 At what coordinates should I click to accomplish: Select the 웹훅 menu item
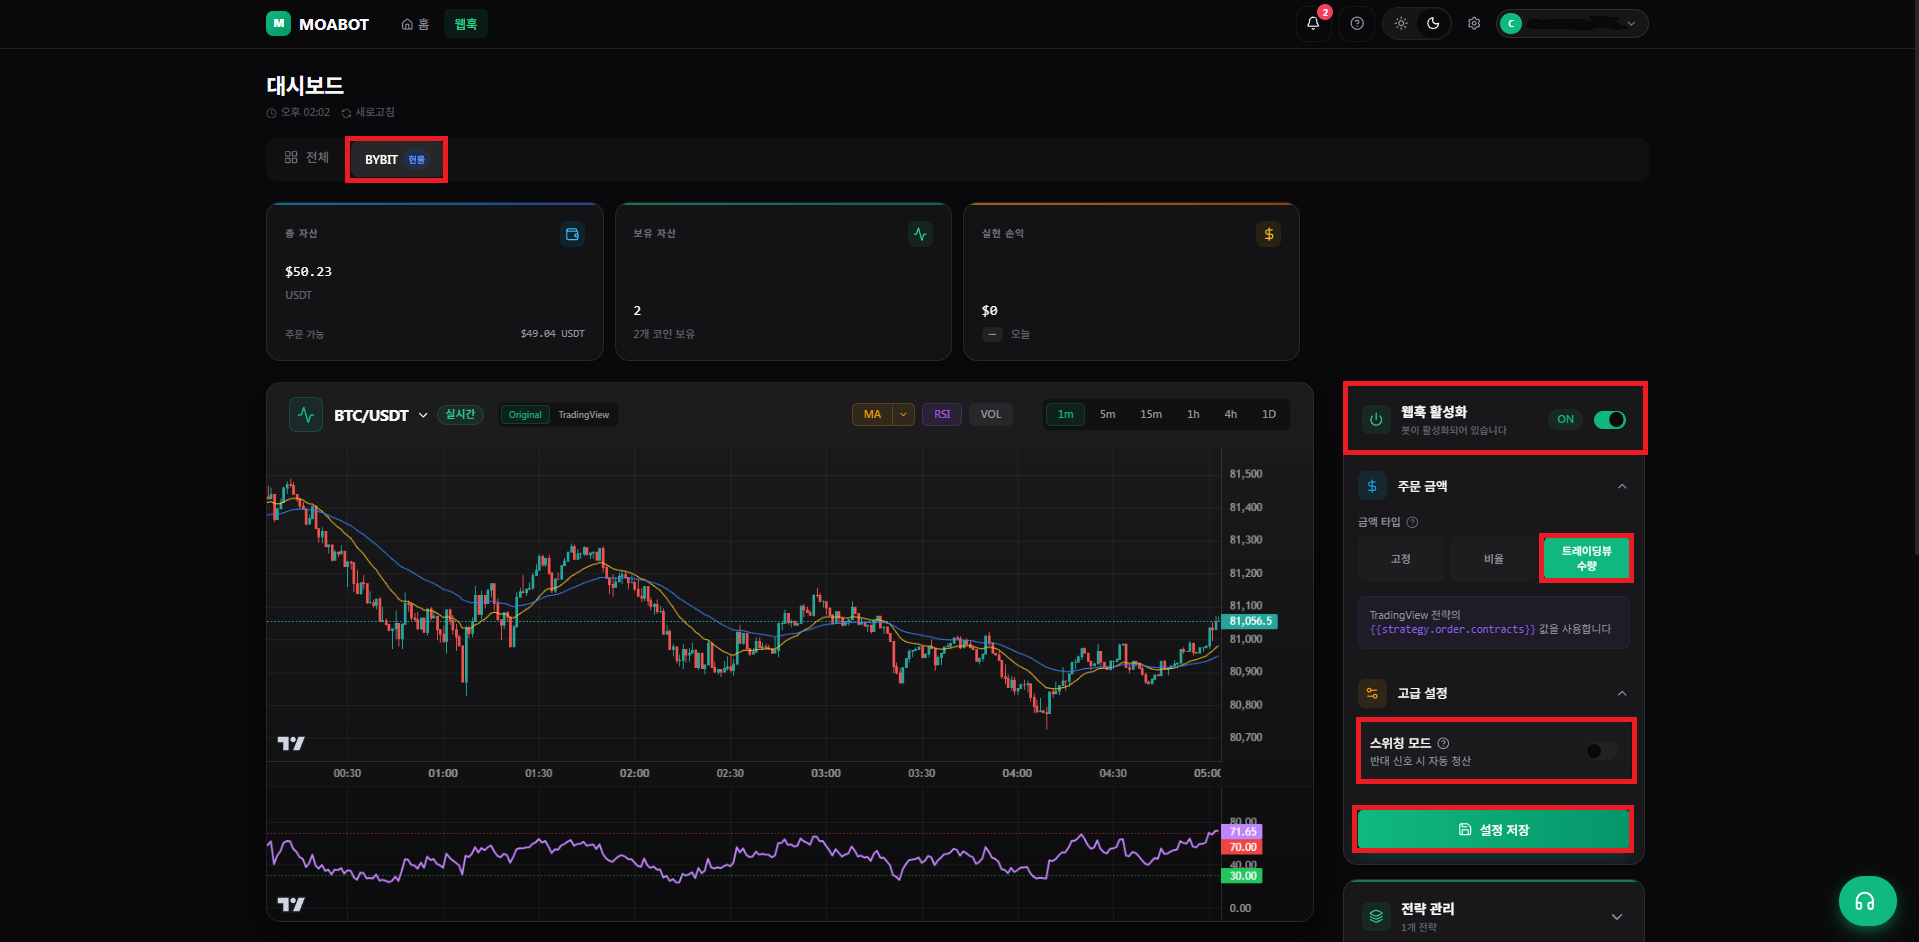466,24
